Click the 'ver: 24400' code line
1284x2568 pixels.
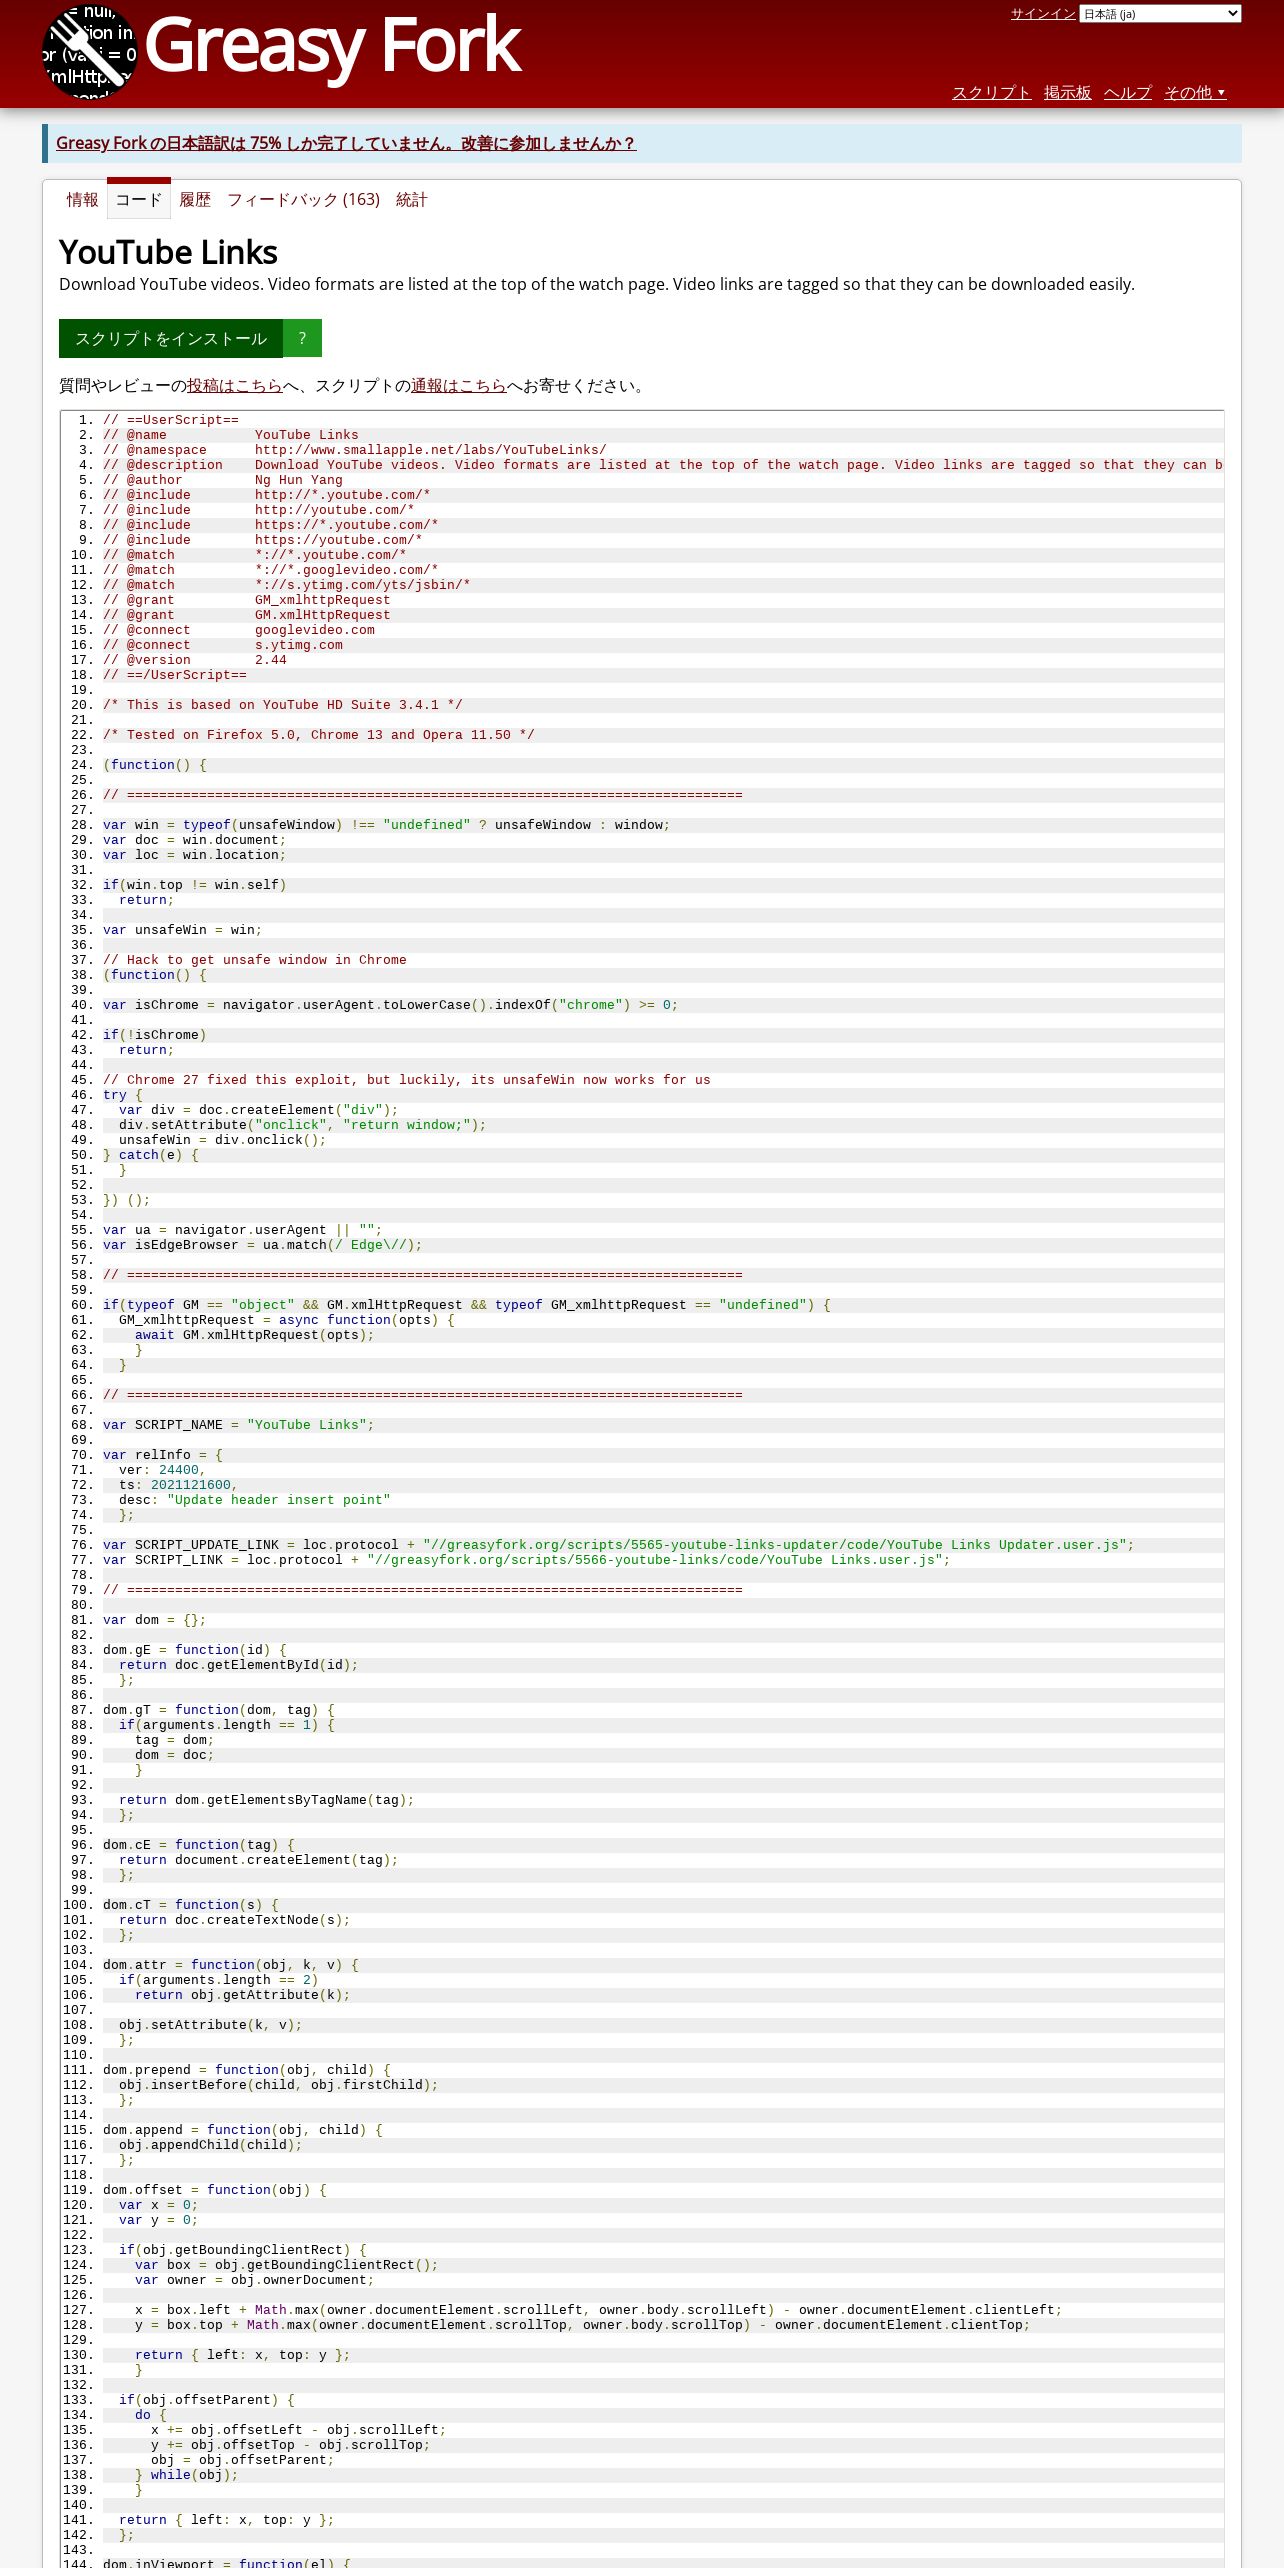coord(162,1470)
